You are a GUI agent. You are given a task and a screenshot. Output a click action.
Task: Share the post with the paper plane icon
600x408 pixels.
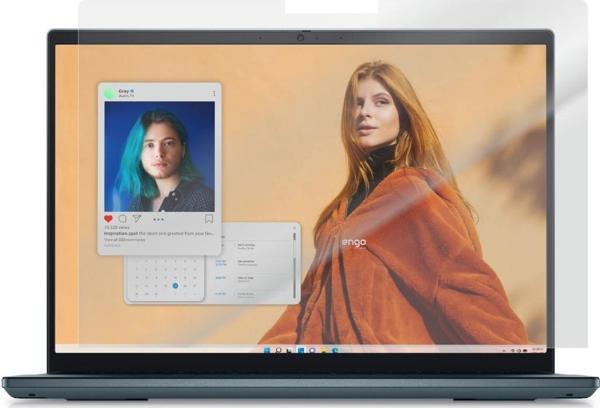click(x=137, y=219)
